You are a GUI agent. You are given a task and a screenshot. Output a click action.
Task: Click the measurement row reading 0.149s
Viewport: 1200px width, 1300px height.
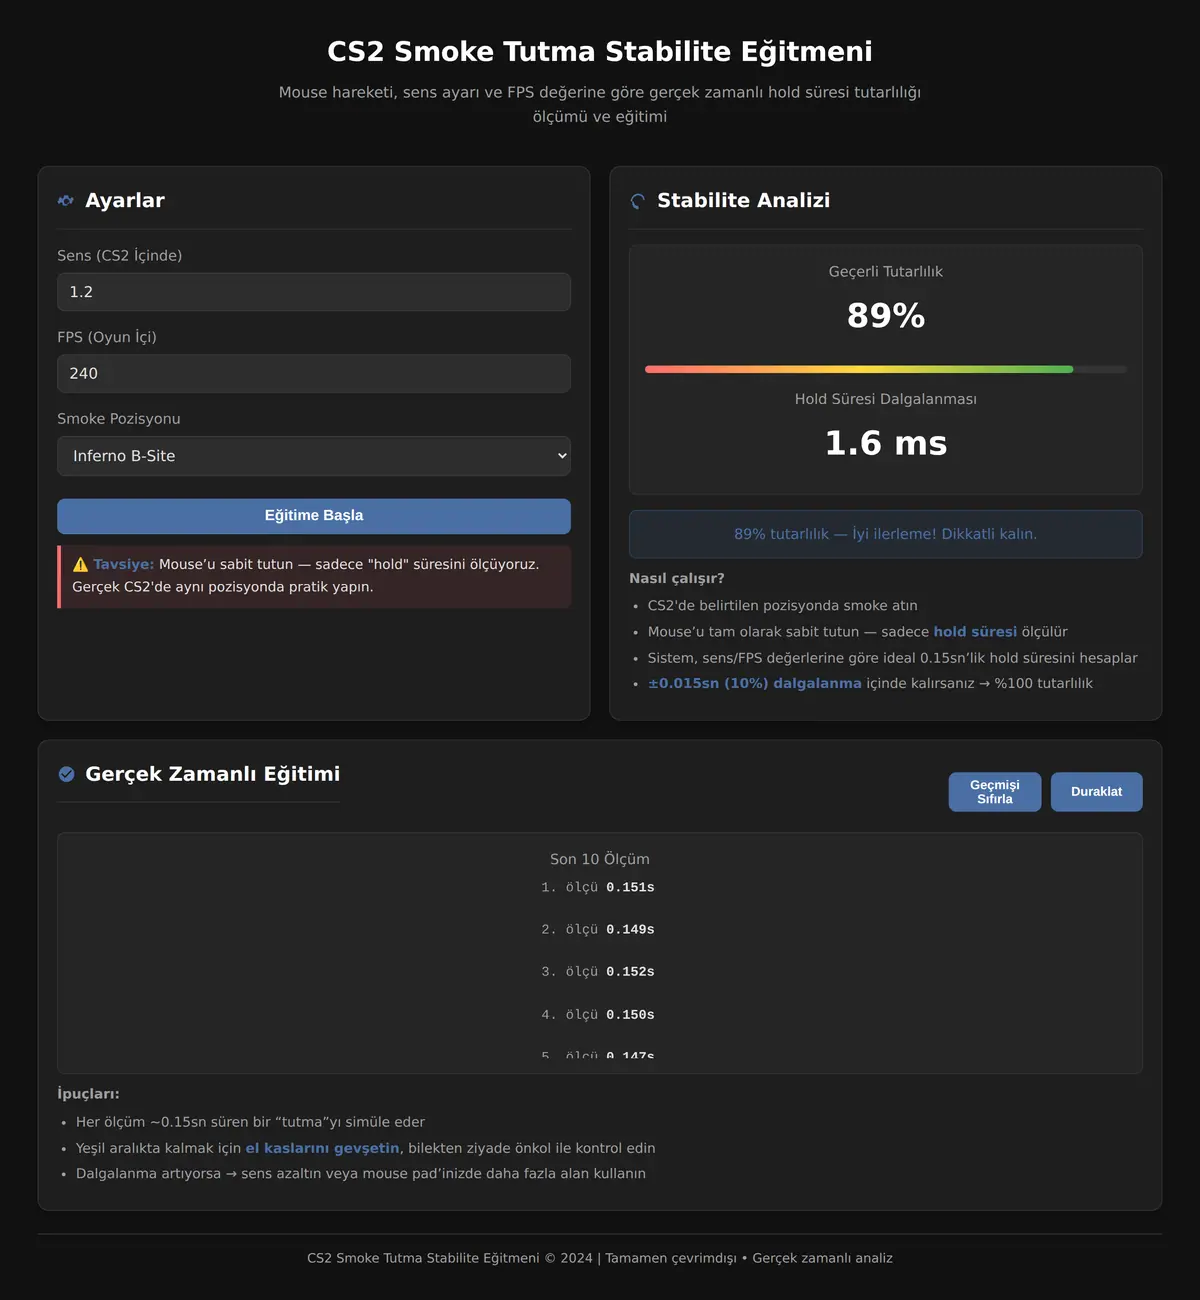[600, 930]
